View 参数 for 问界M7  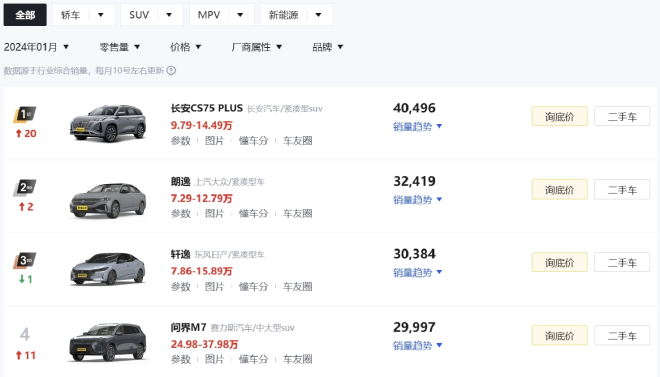pos(181,359)
